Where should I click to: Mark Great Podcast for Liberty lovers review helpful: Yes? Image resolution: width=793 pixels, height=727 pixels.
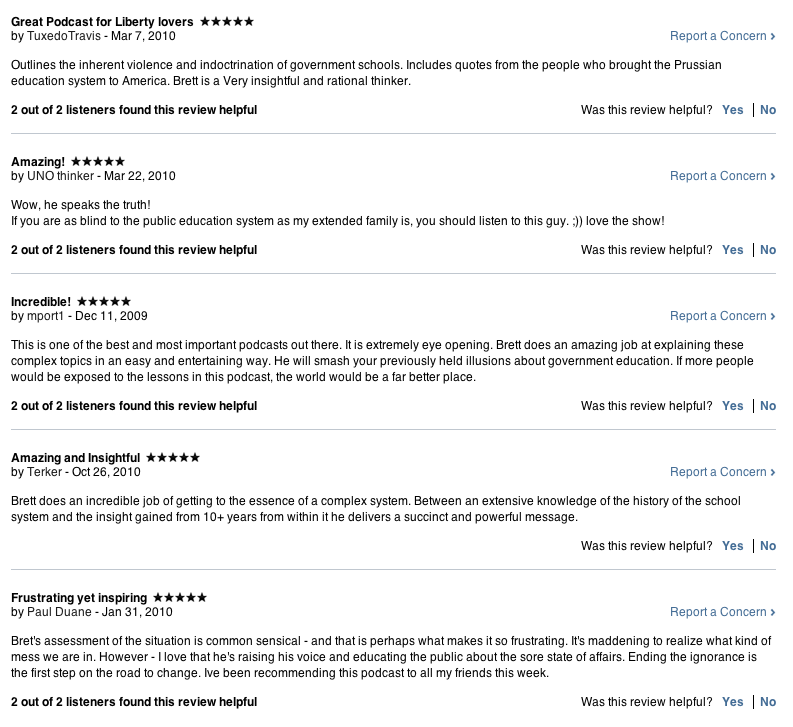733,110
